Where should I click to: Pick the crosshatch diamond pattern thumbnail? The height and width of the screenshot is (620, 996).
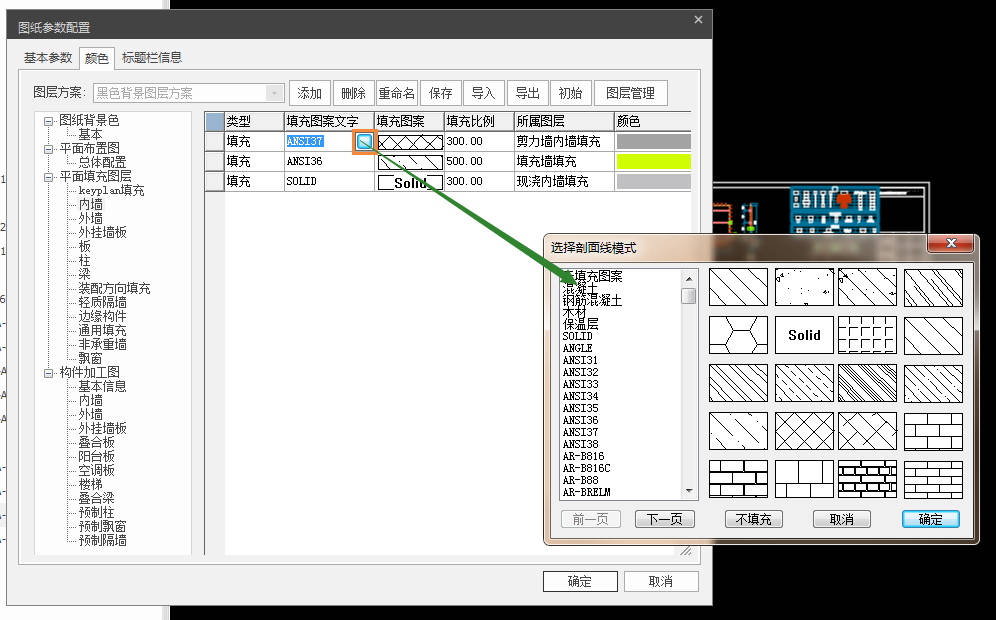click(x=803, y=431)
